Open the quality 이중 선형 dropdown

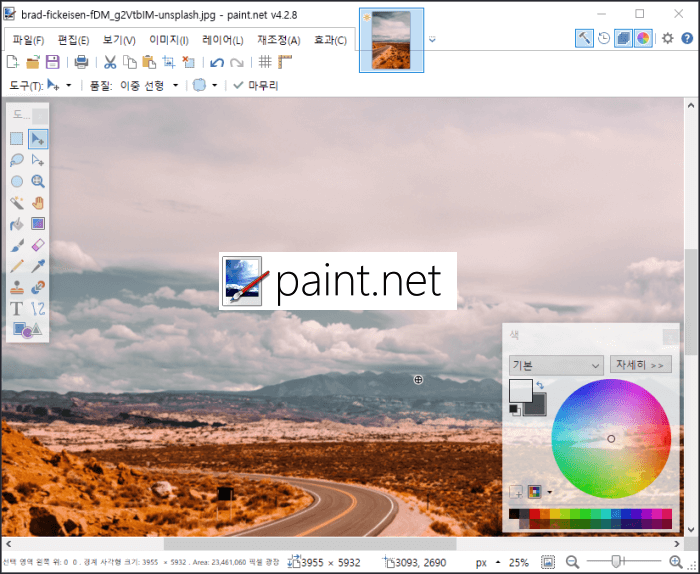(175, 85)
